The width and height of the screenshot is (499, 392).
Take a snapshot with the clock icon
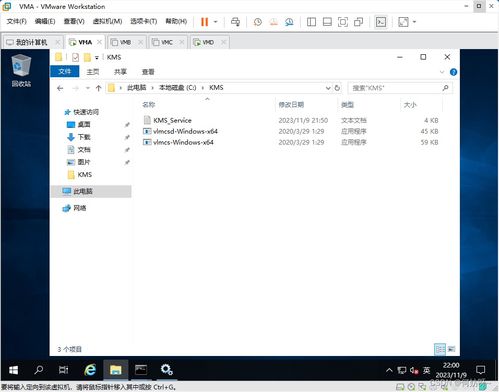coord(257,22)
